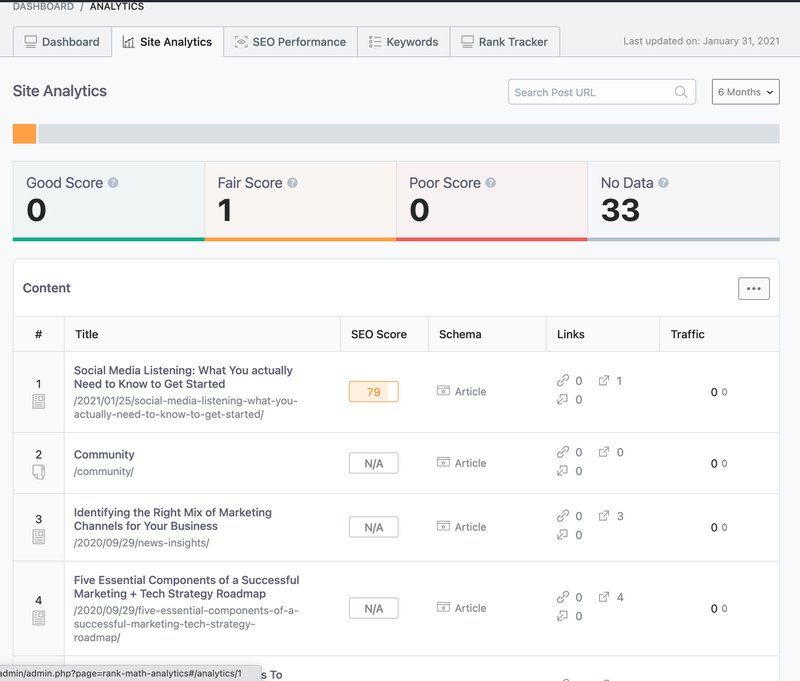The width and height of the screenshot is (800, 681).
Task: Filter by Poor Score card
Action: coord(492,201)
